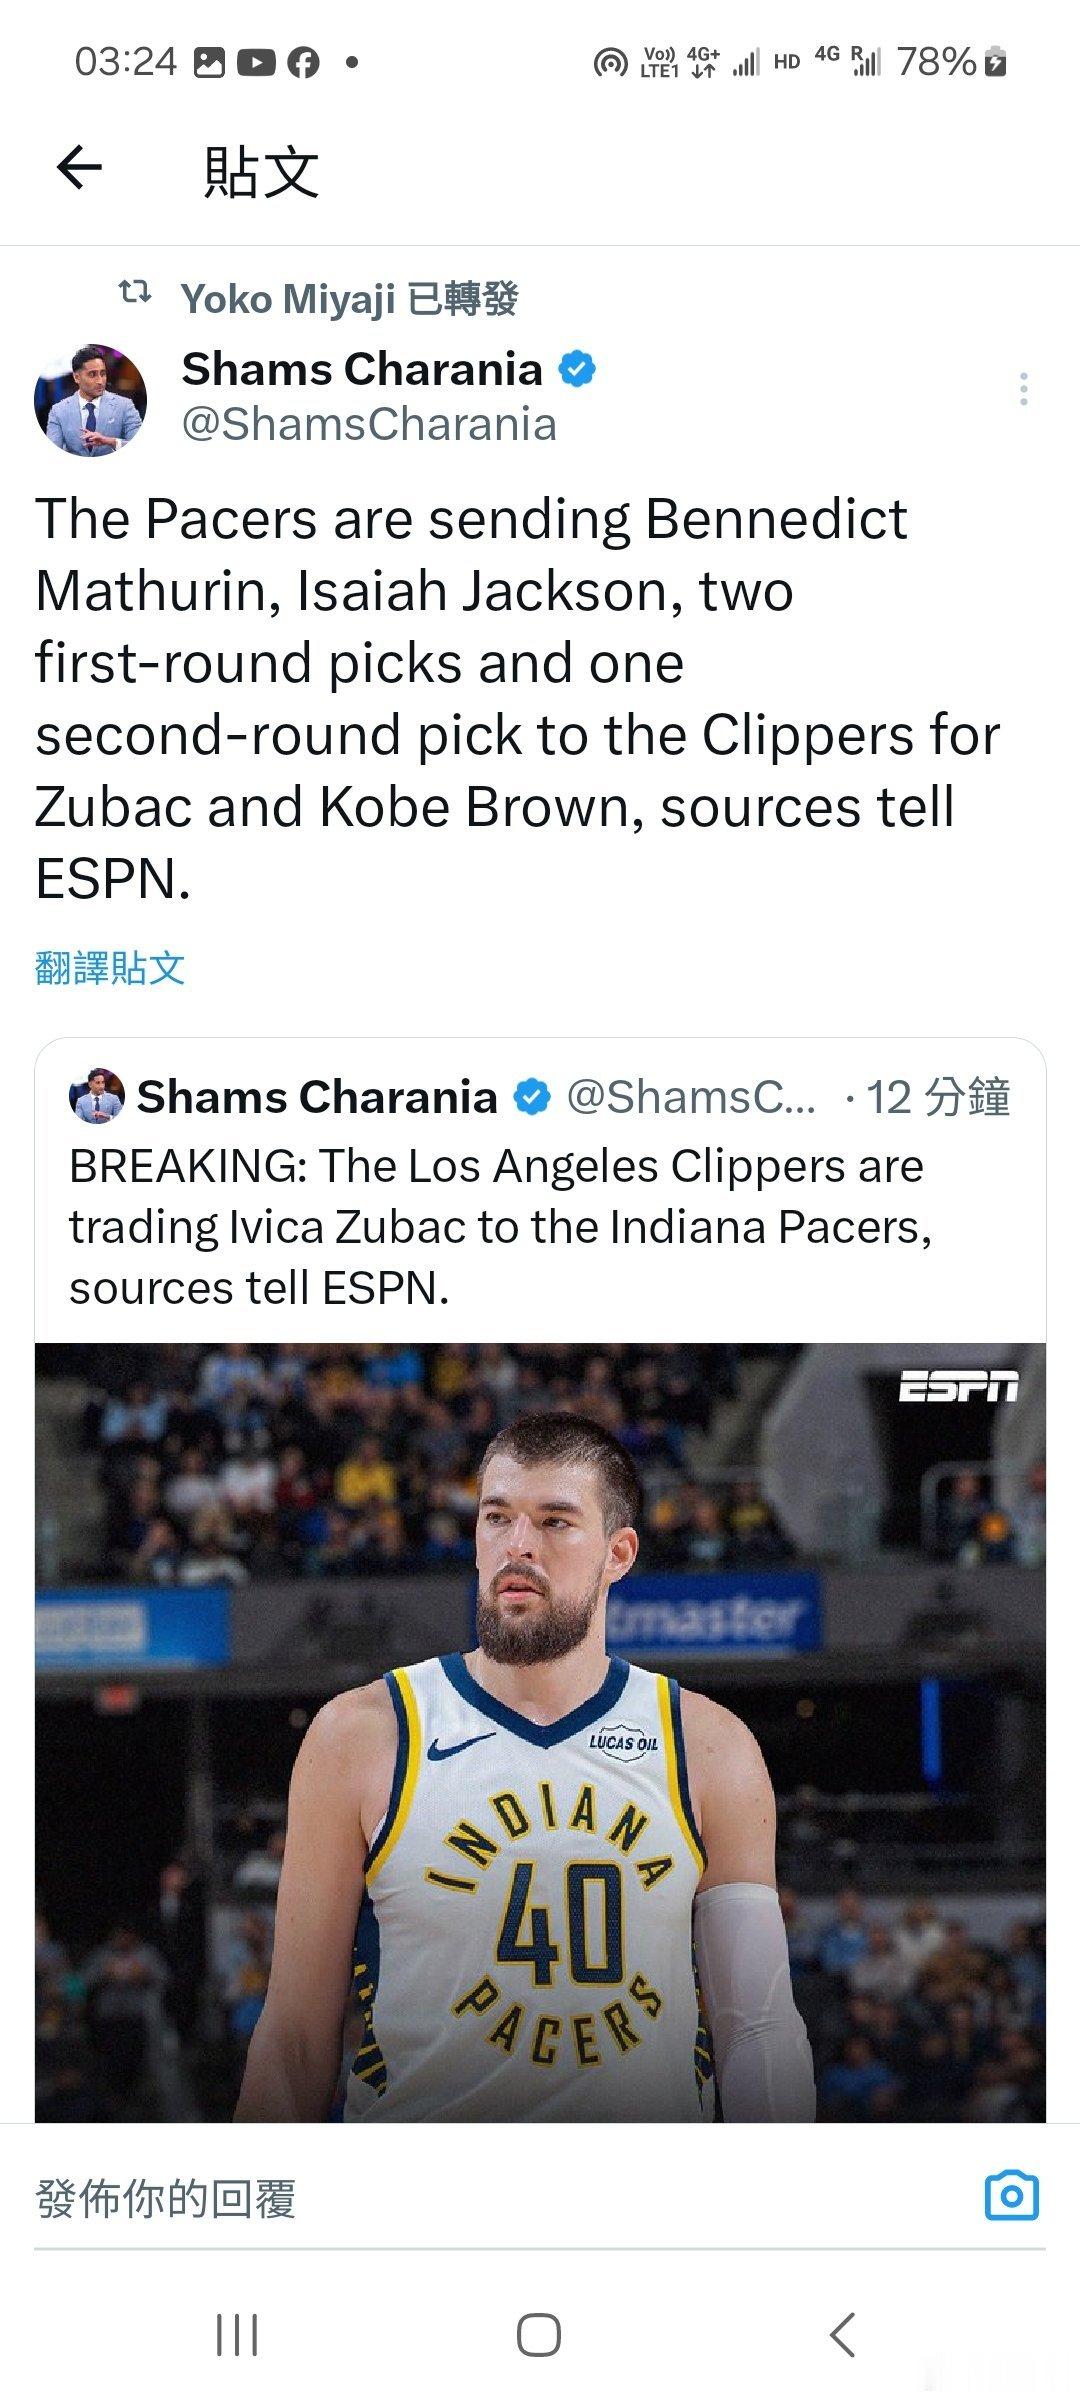
Task: Tap the camera icon in reply bar
Action: pos(1012,2197)
